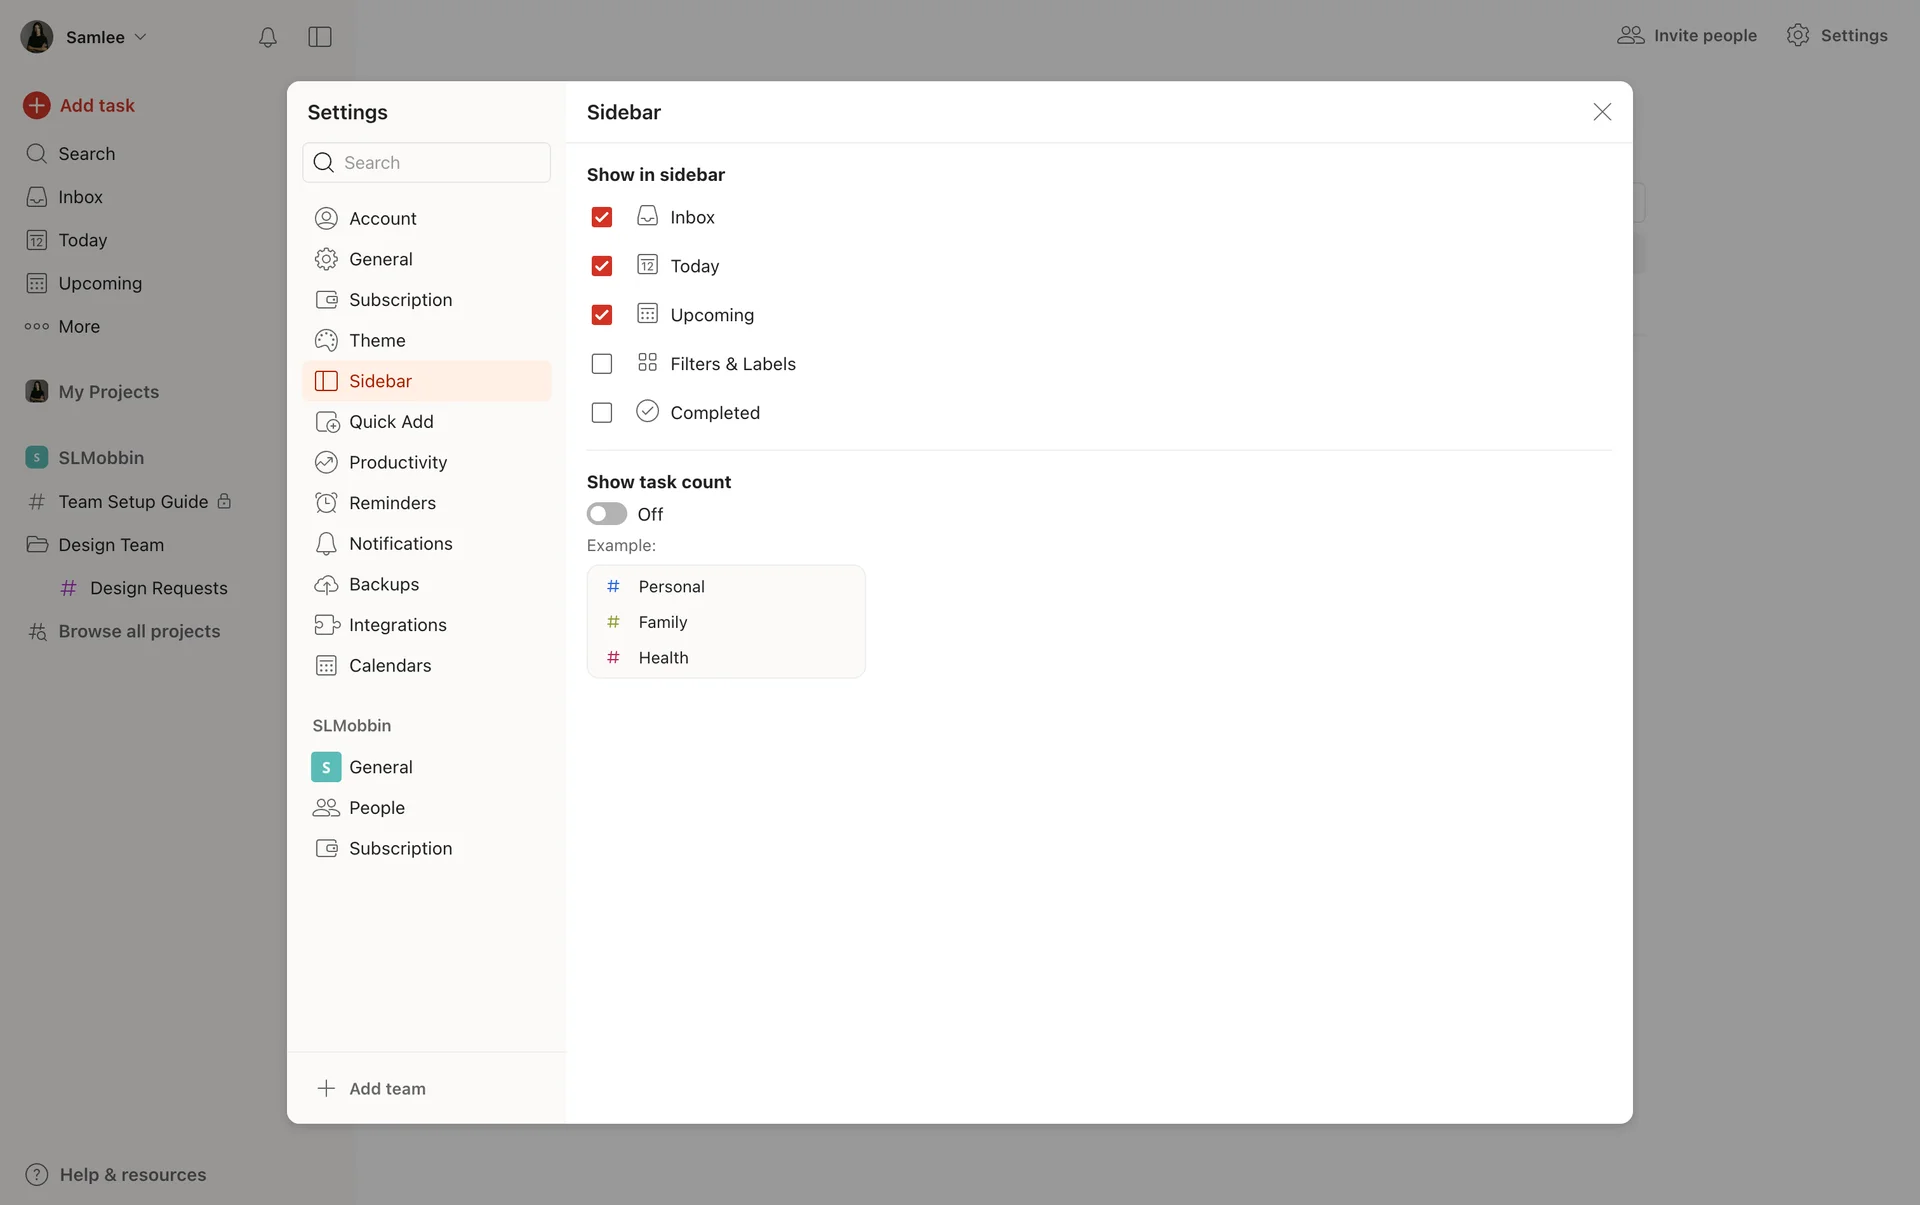The height and width of the screenshot is (1205, 1920).
Task: Open the Theme palette settings
Action: coord(377,340)
